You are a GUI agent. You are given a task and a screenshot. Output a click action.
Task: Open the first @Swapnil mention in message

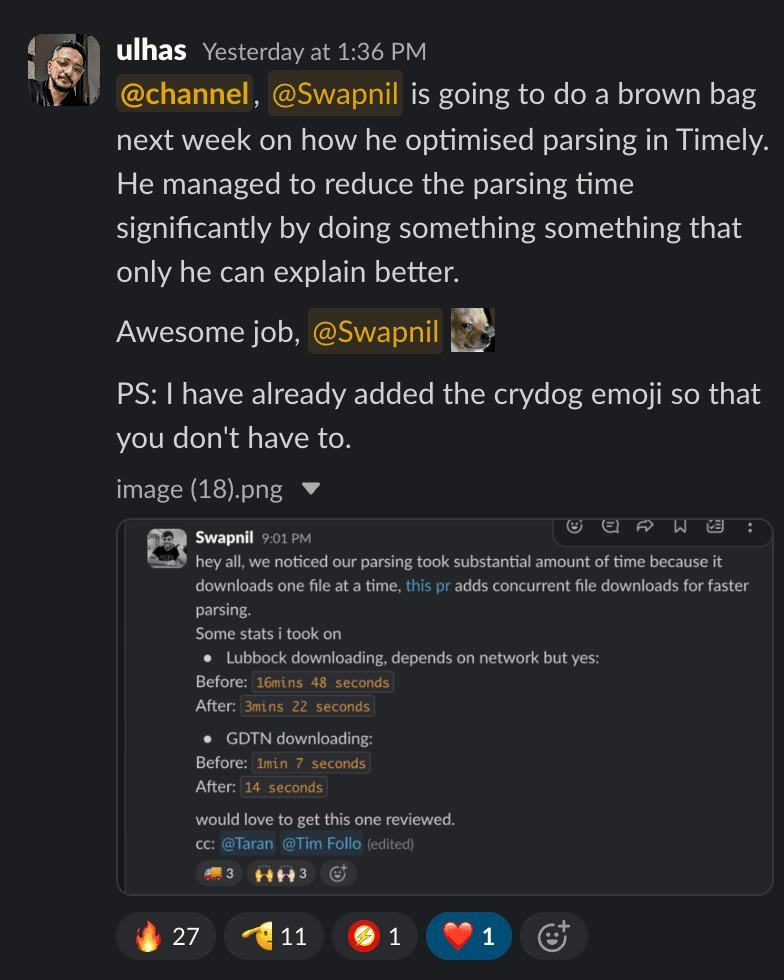click(335, 94)
